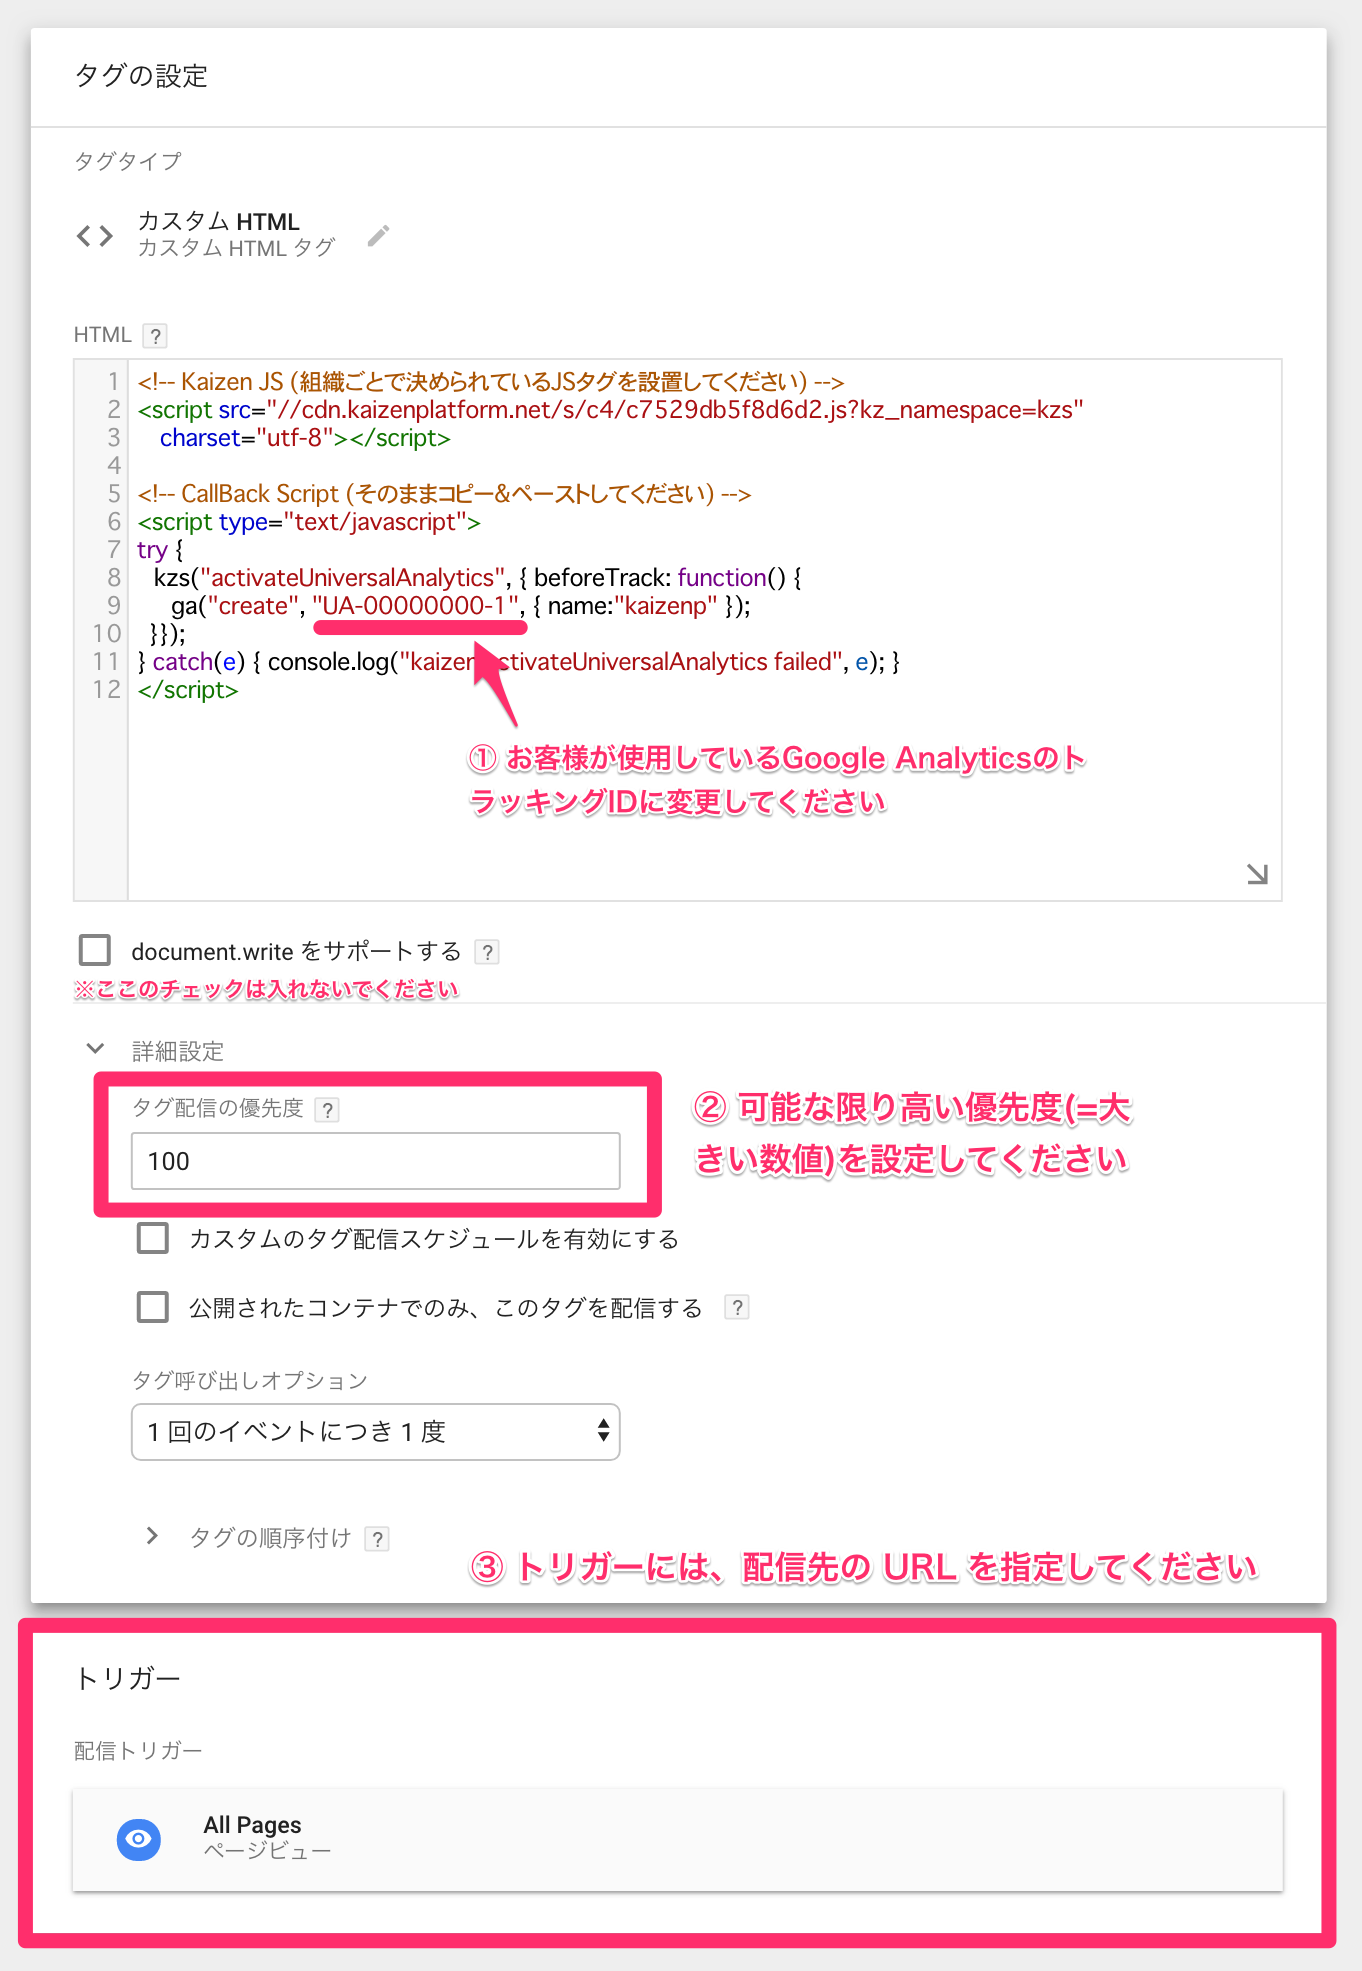This screenshot has height=1971, width=1362.
Task: Click resize handle of the HTML editor
Action: [x=1257, y=874]
